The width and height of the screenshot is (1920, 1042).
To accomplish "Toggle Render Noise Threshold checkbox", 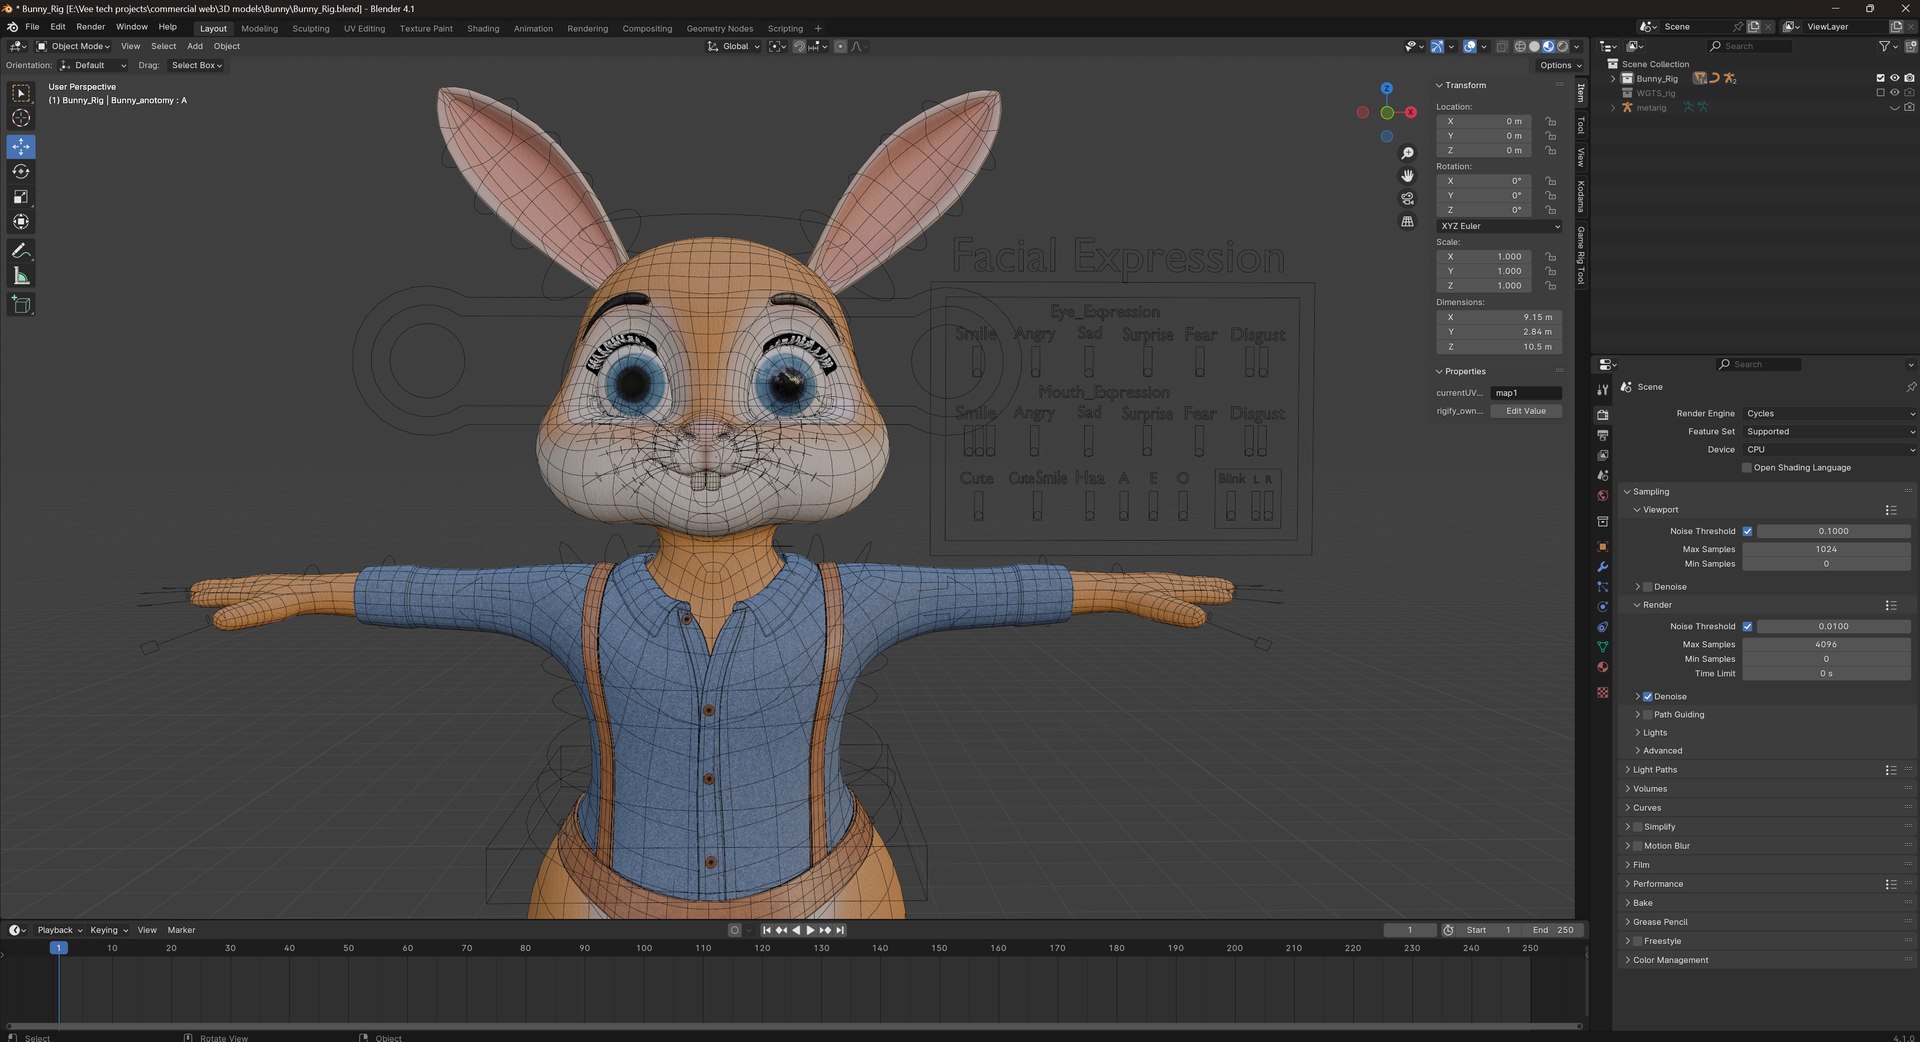I will 1747,626.
